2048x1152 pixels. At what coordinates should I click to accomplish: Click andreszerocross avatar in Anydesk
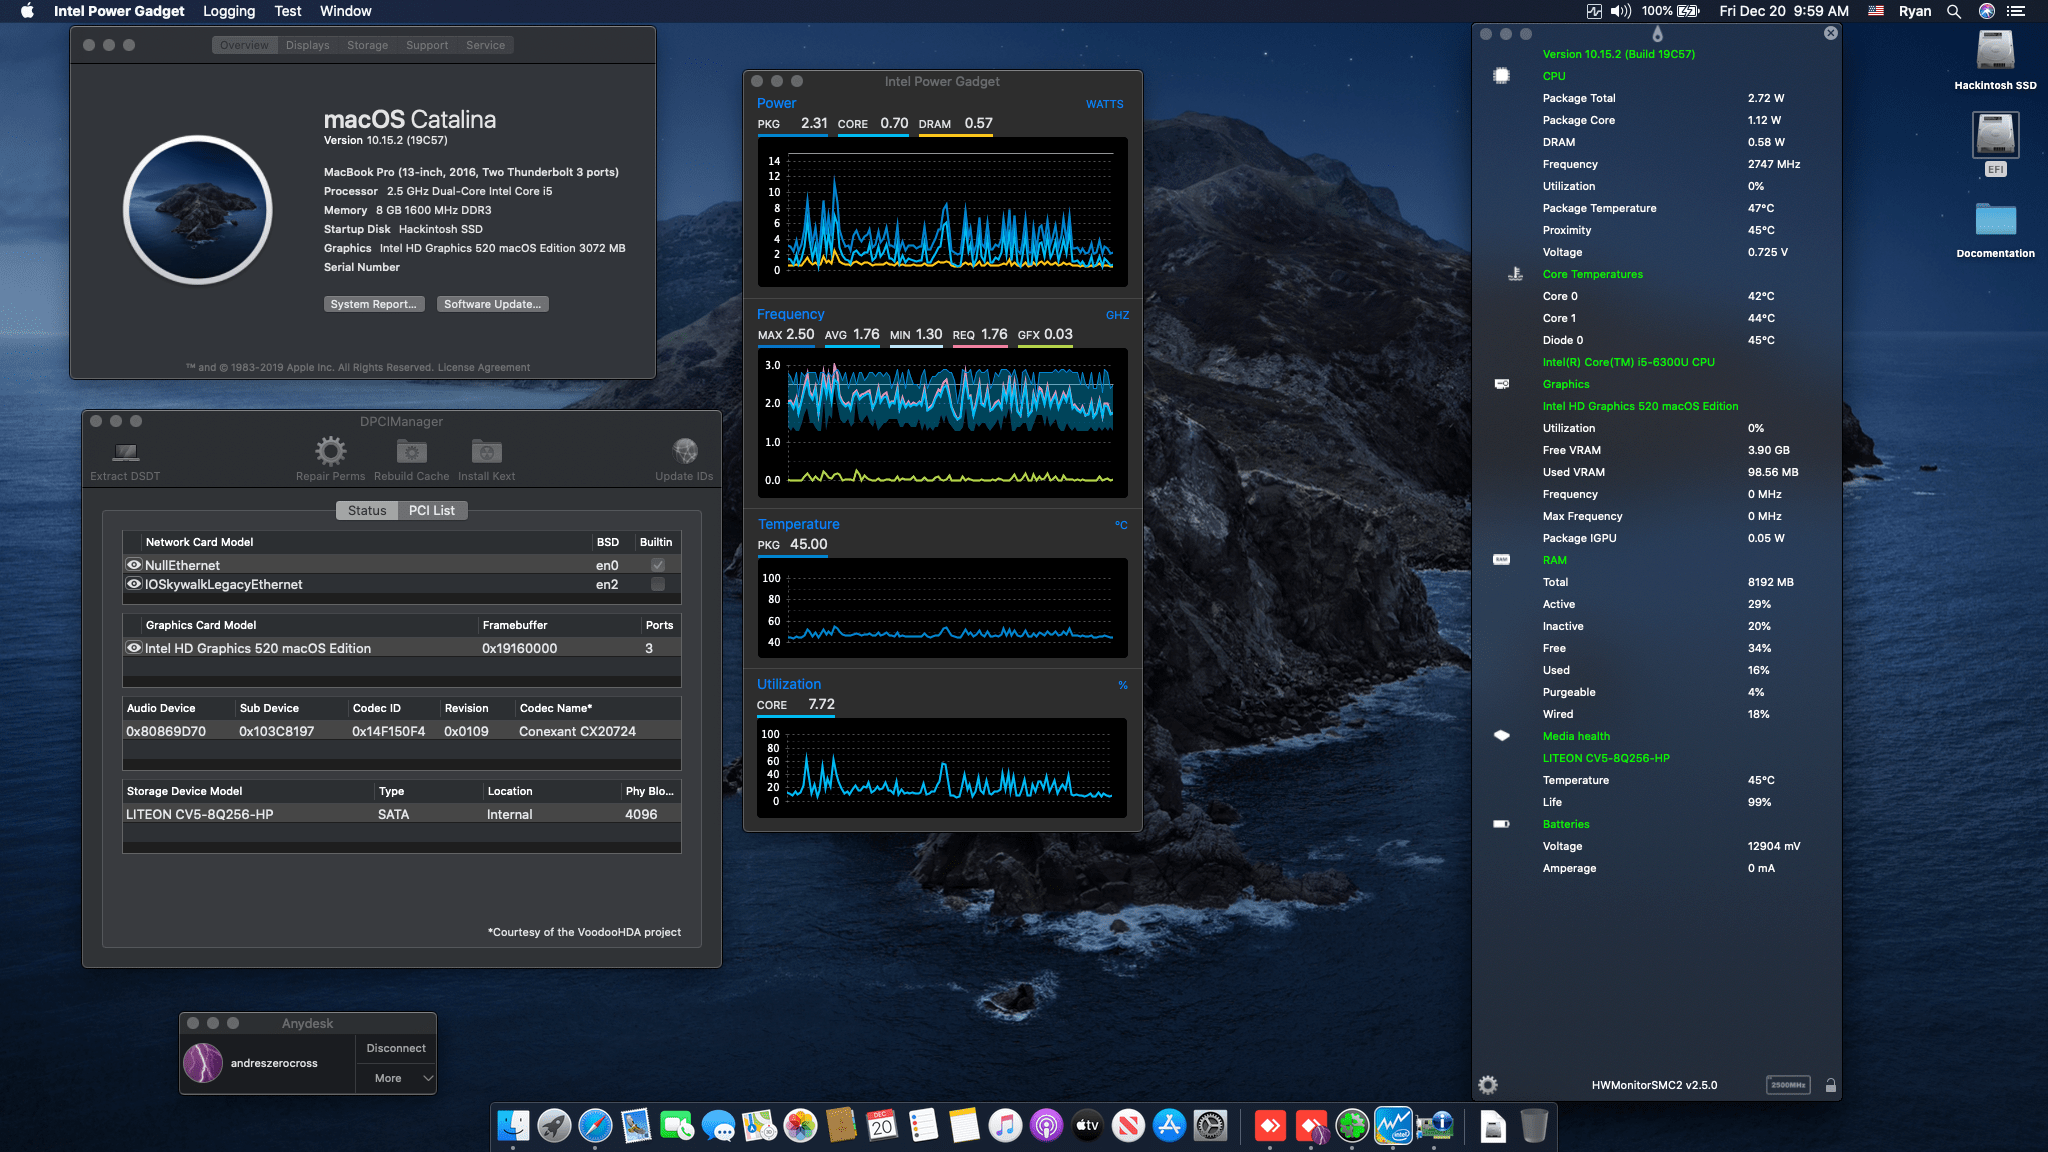[203, 1063]
